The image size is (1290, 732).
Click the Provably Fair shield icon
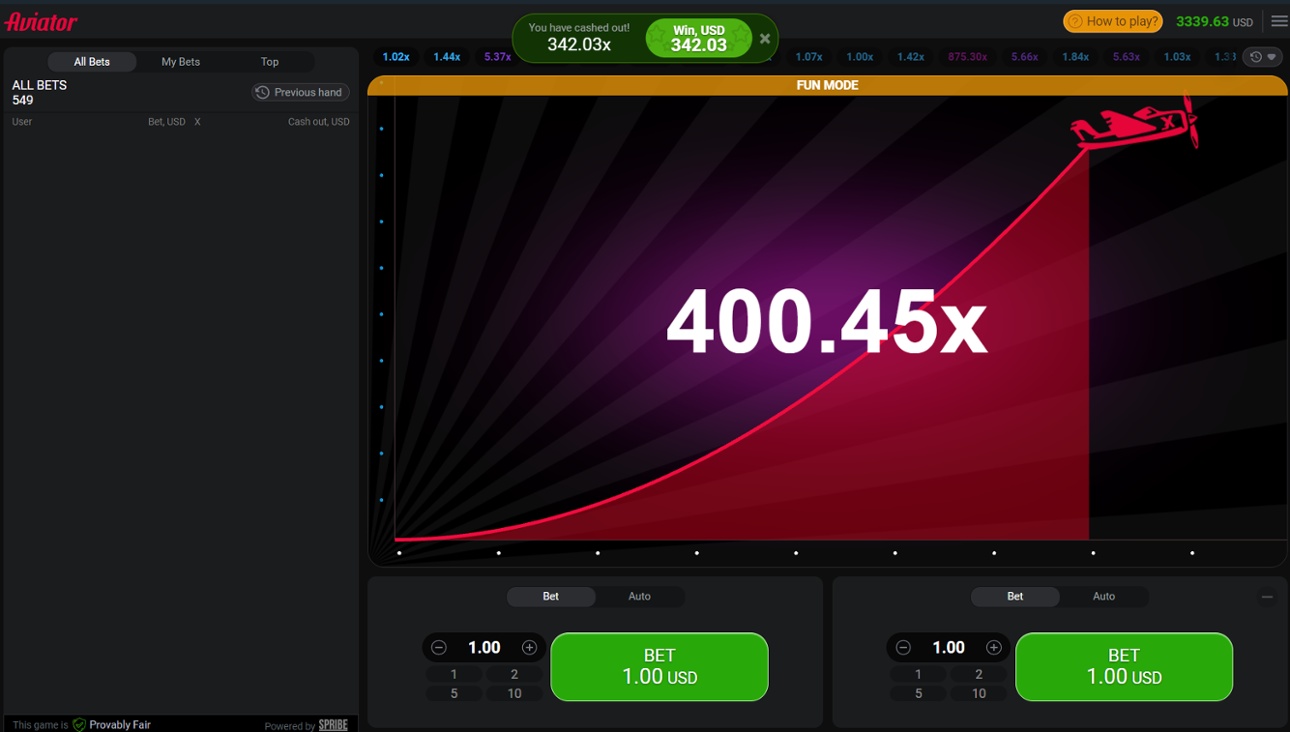coord(79,723)
